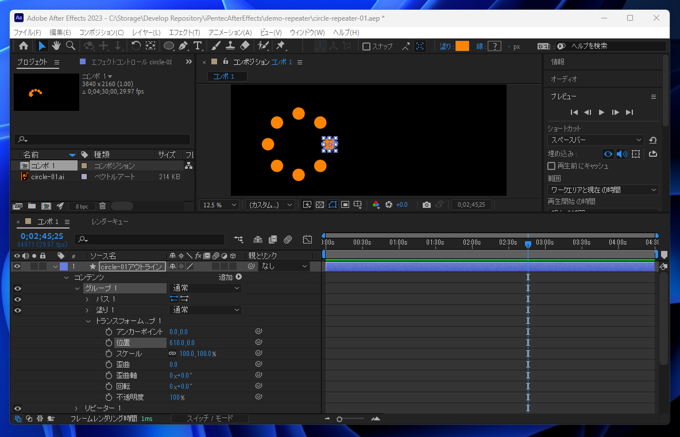Click the スイッチ / モード button
Image resolution: width=680 pixels, height=437 pixels.
210,419
